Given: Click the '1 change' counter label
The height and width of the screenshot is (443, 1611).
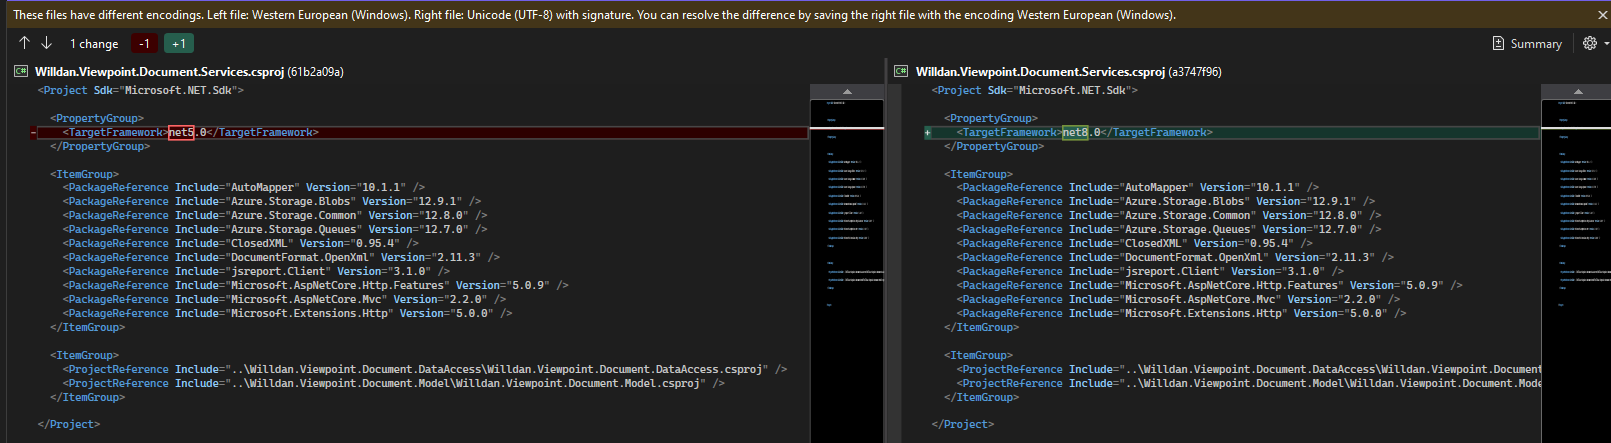Looking at the screenshot, I should pyautogui.click(x=94, y=43).
